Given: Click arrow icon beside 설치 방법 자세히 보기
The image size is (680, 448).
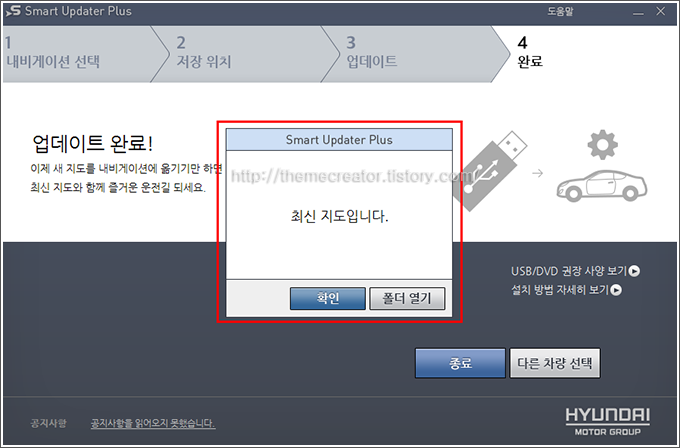Looking at the screenshot, I should point(616,290).
